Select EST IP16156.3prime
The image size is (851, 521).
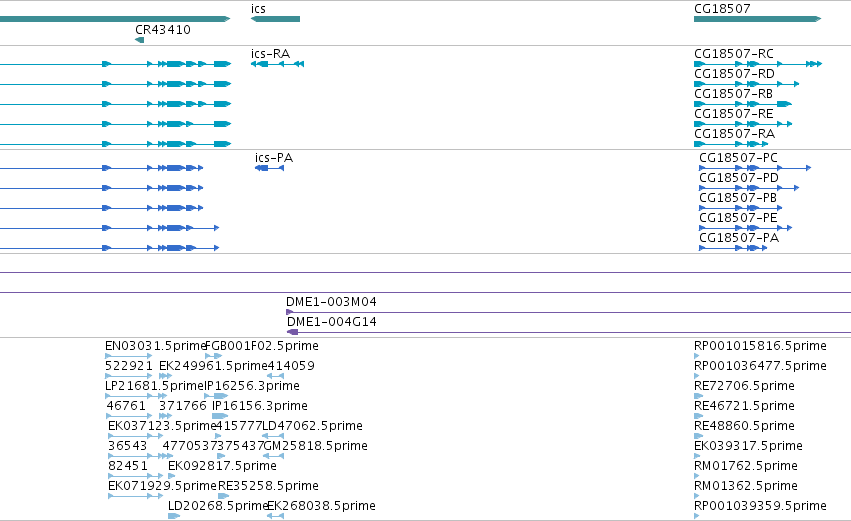coord(220,416)
